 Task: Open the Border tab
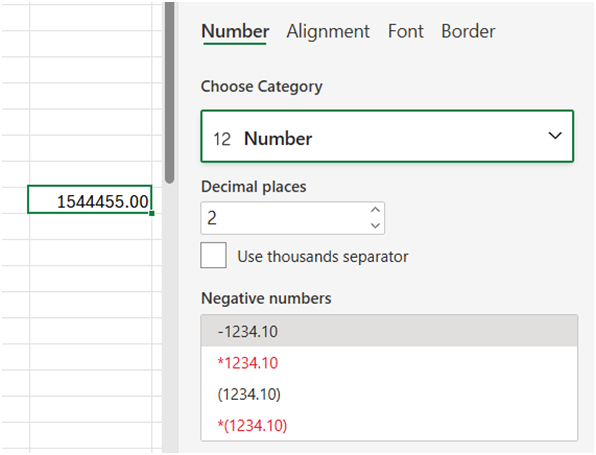click(x=468, y=31)
